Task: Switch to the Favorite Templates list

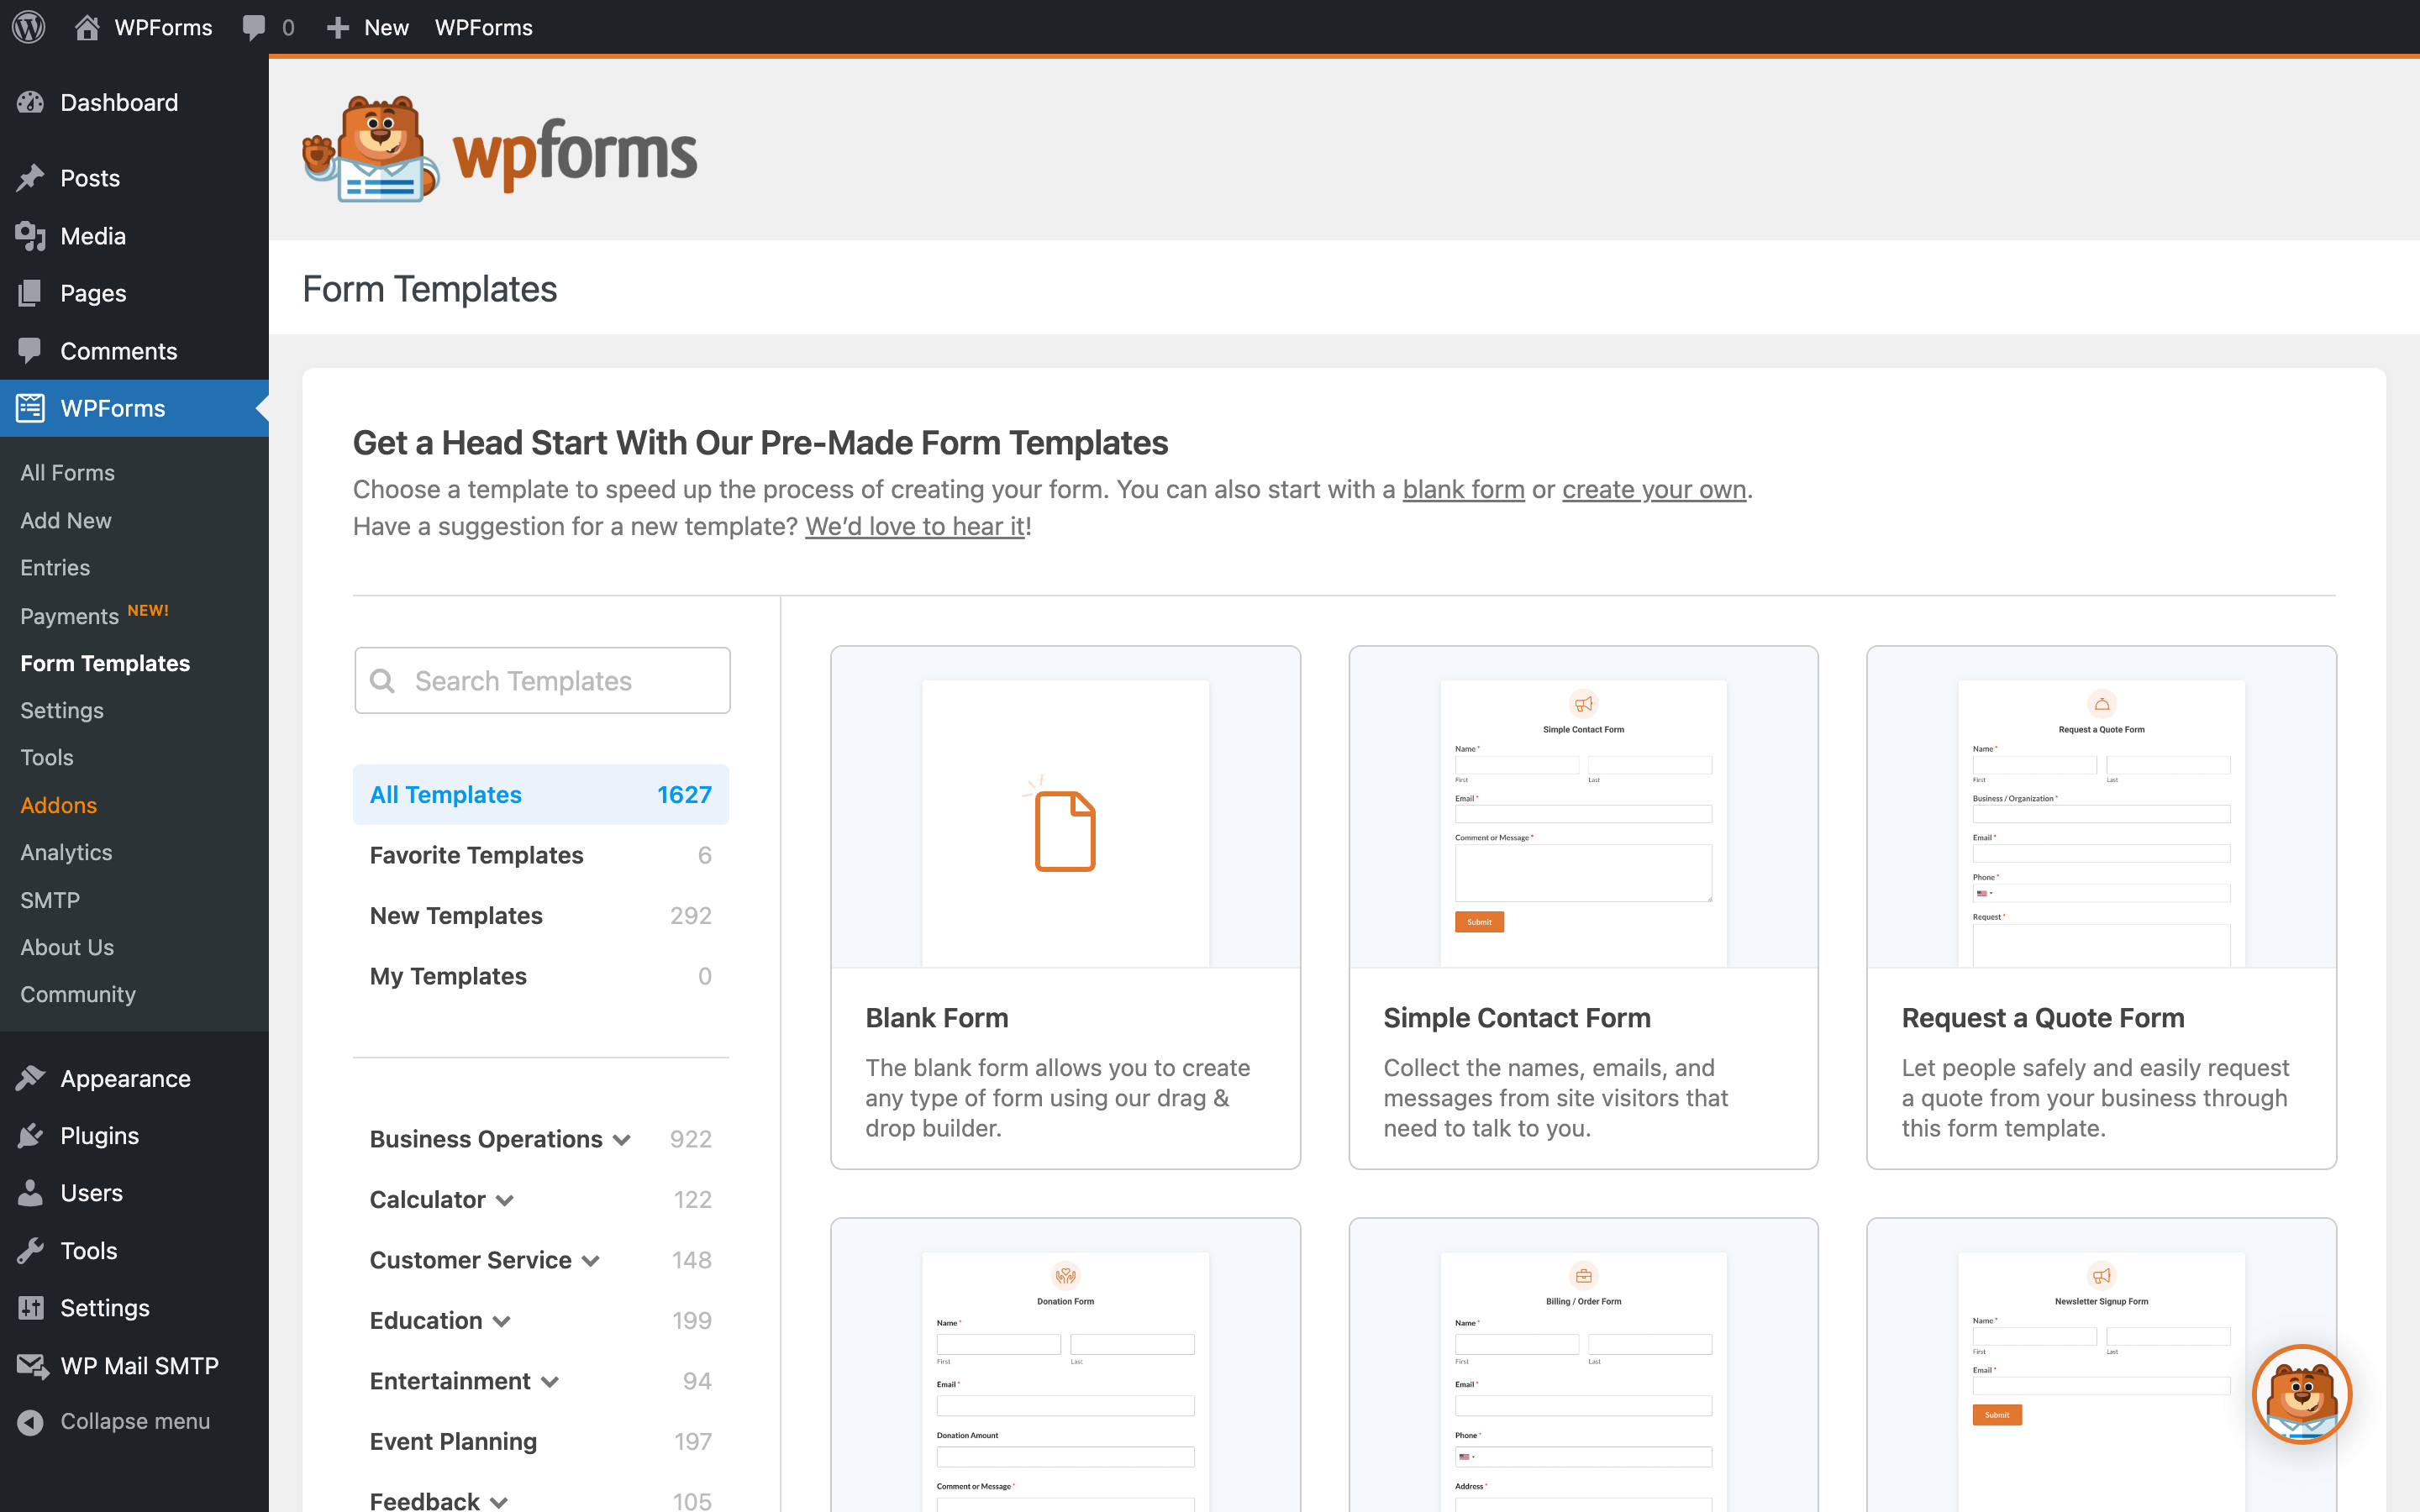Action: pos(476,855)
